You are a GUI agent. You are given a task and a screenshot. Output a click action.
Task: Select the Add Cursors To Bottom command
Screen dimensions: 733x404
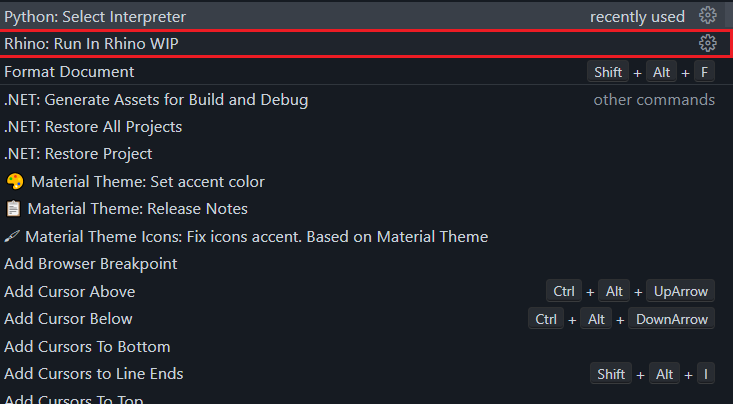pos(87,347)
